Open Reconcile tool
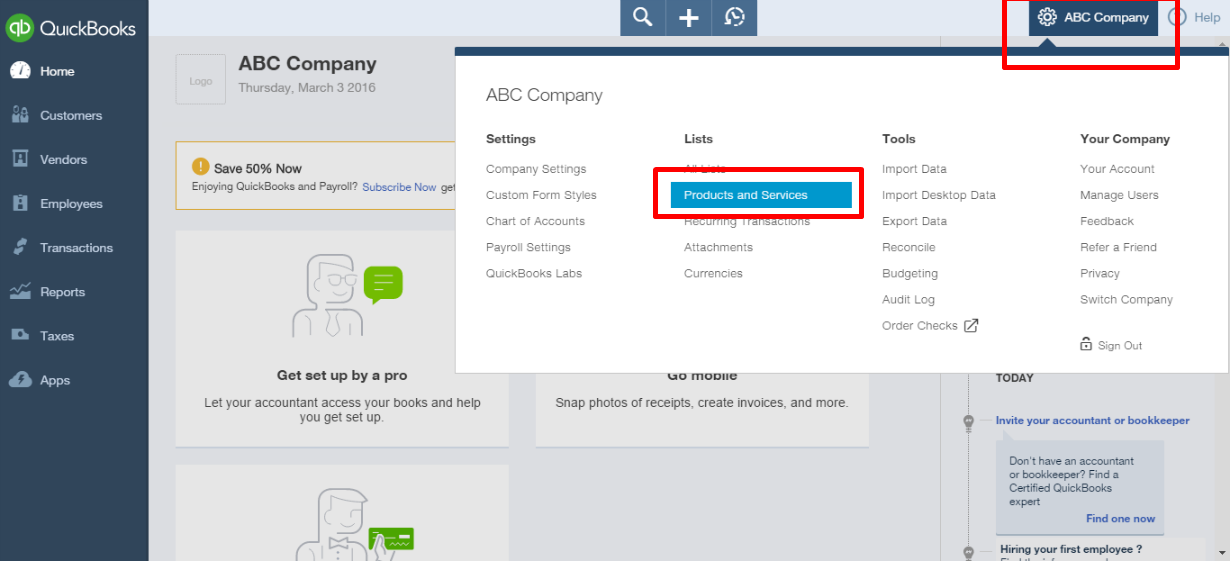The image size is (1230, 561). pos(909,247)
